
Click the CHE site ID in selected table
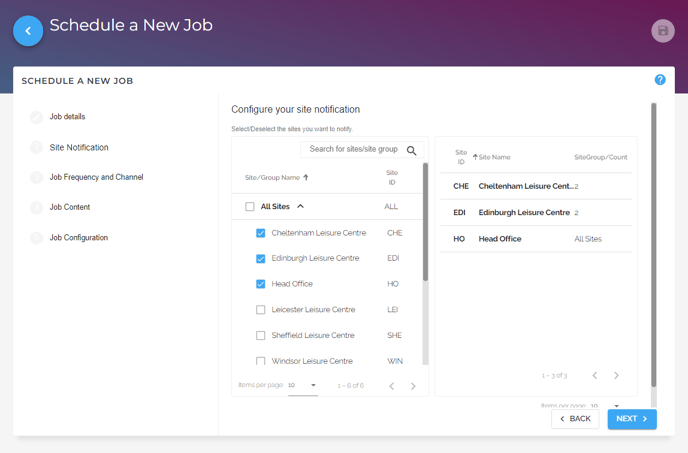tap(461, 186)
